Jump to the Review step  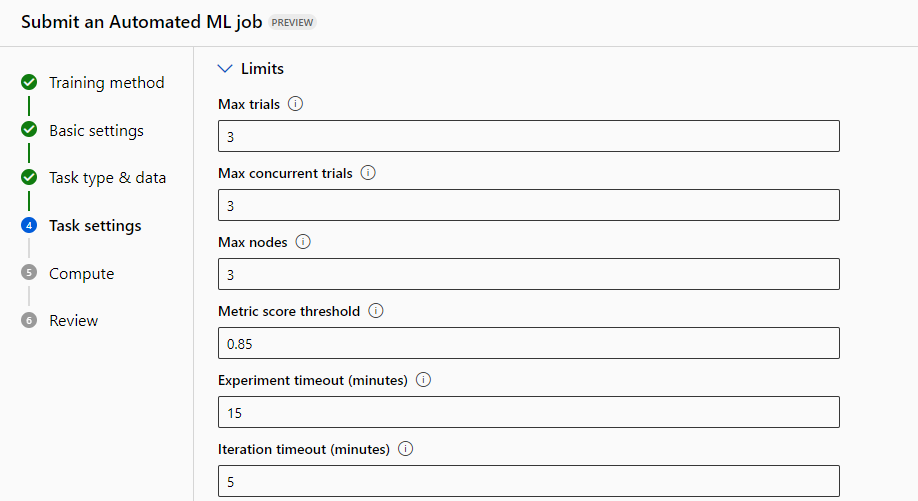point(73,321)
